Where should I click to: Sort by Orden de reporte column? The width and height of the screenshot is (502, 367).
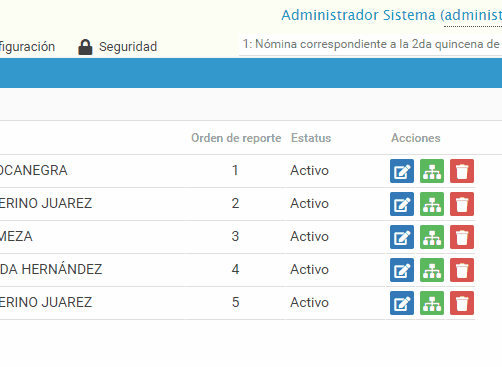point(236,138)
